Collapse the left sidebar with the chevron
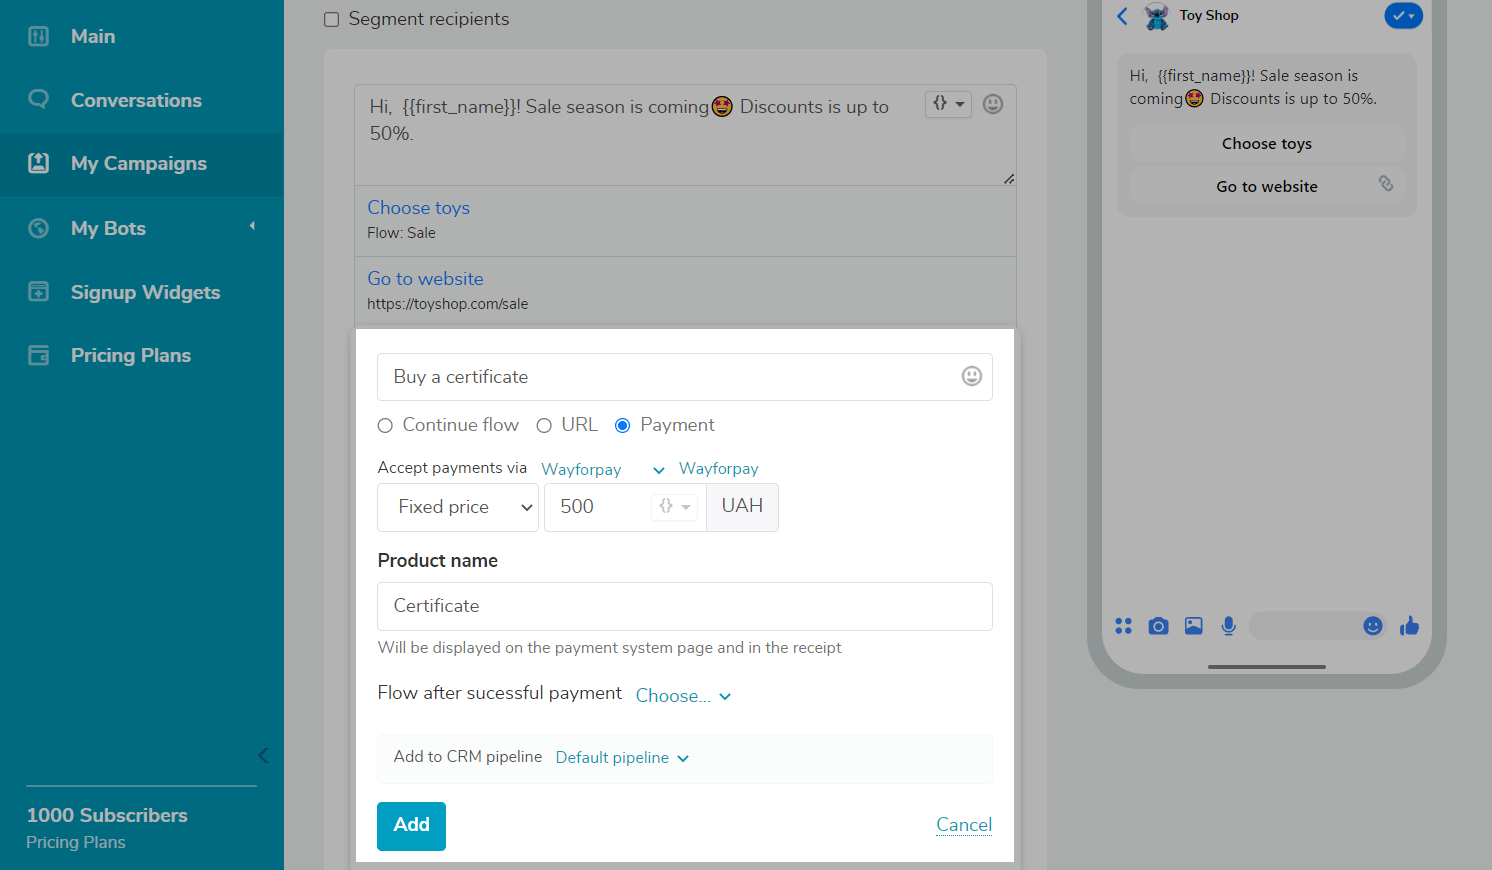 (x=263, y=755)
